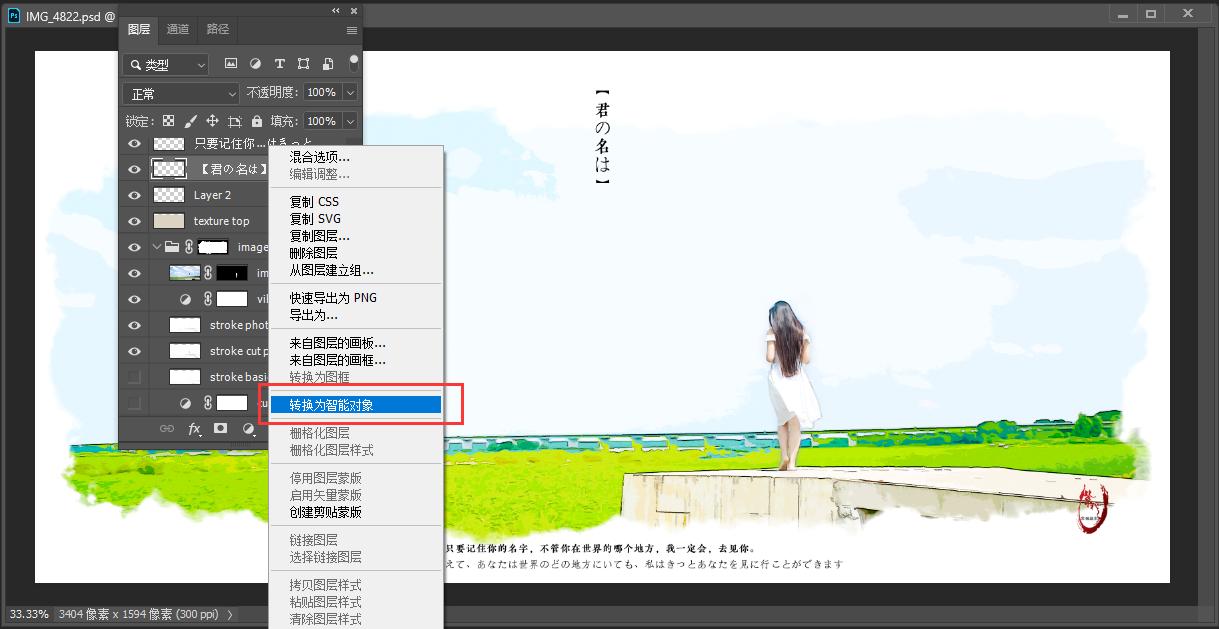
Task: Click the lock transparent pixels icon
Action: (169, 121)
